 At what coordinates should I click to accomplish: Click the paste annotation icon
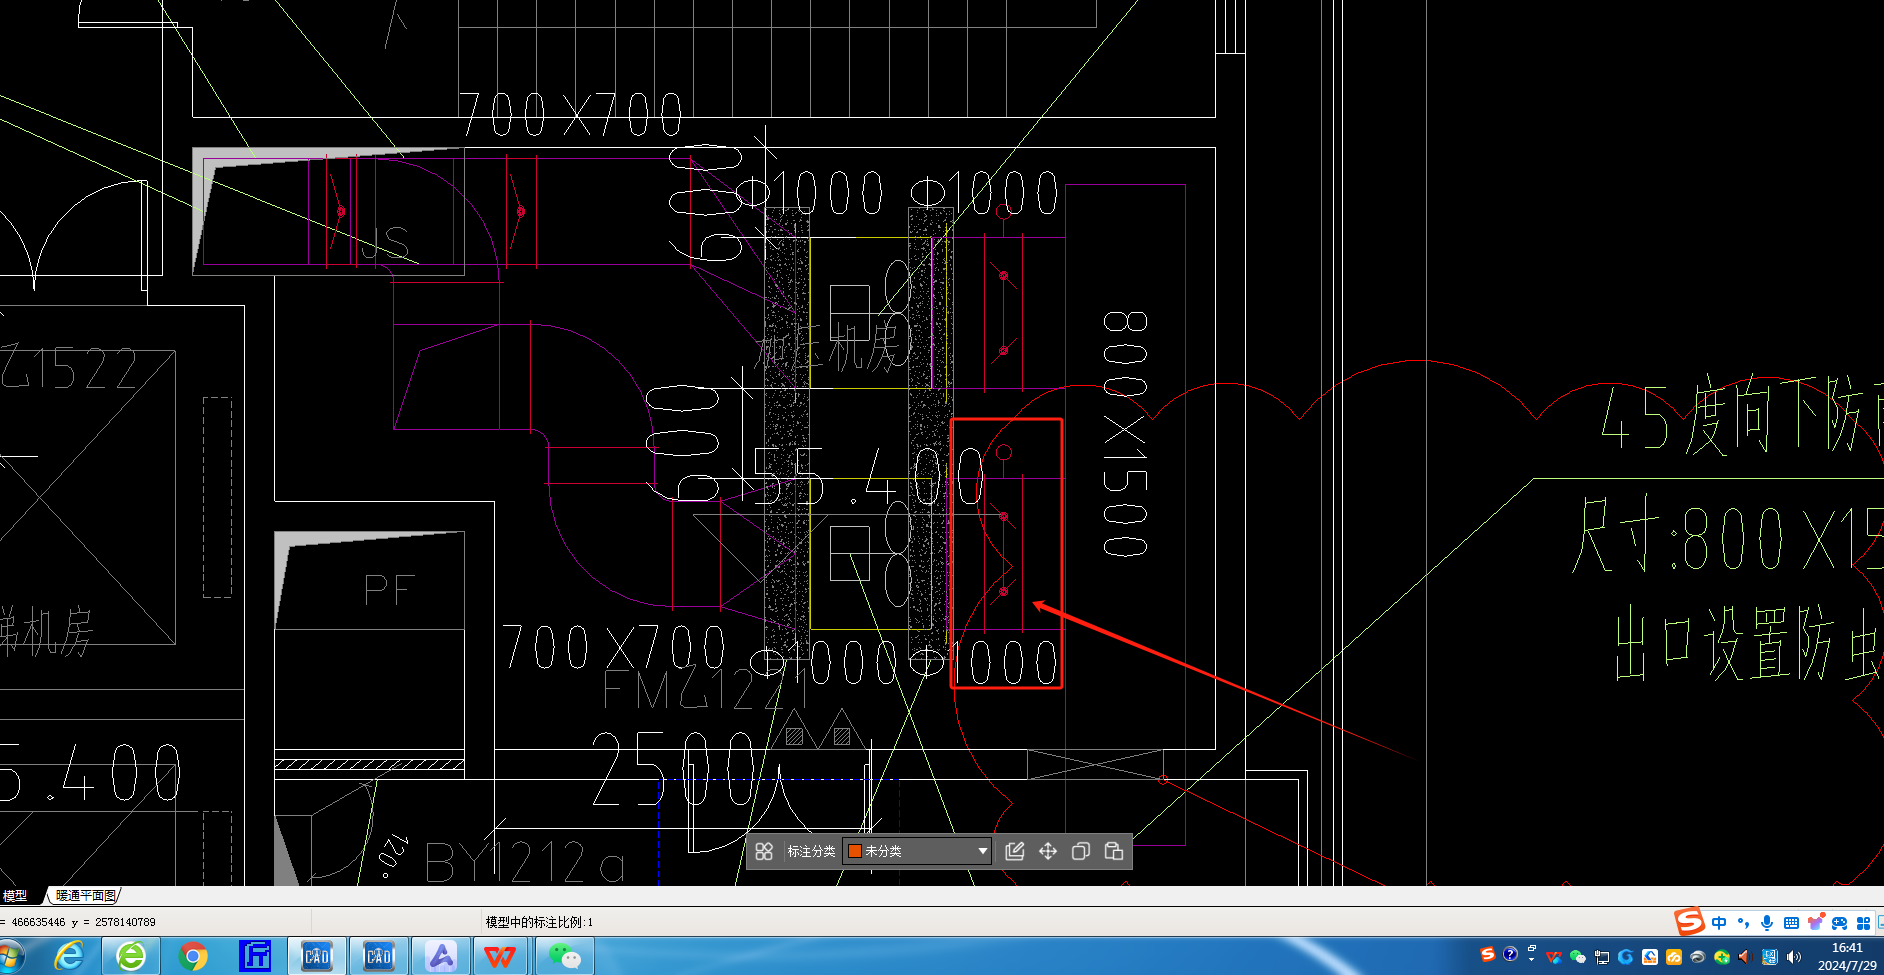click(1114, 851)
